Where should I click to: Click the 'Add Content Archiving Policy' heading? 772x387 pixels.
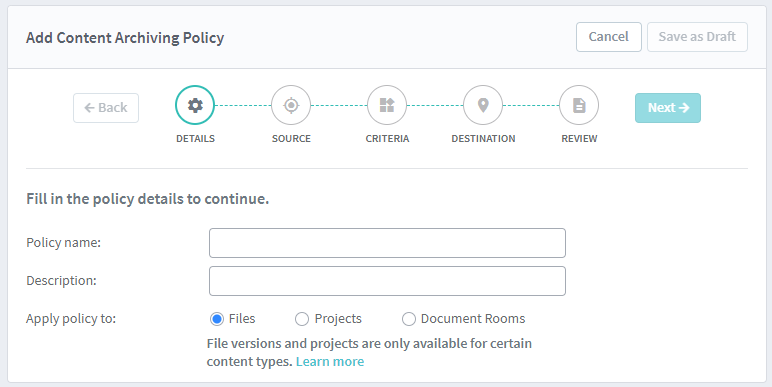coord(125,38)
